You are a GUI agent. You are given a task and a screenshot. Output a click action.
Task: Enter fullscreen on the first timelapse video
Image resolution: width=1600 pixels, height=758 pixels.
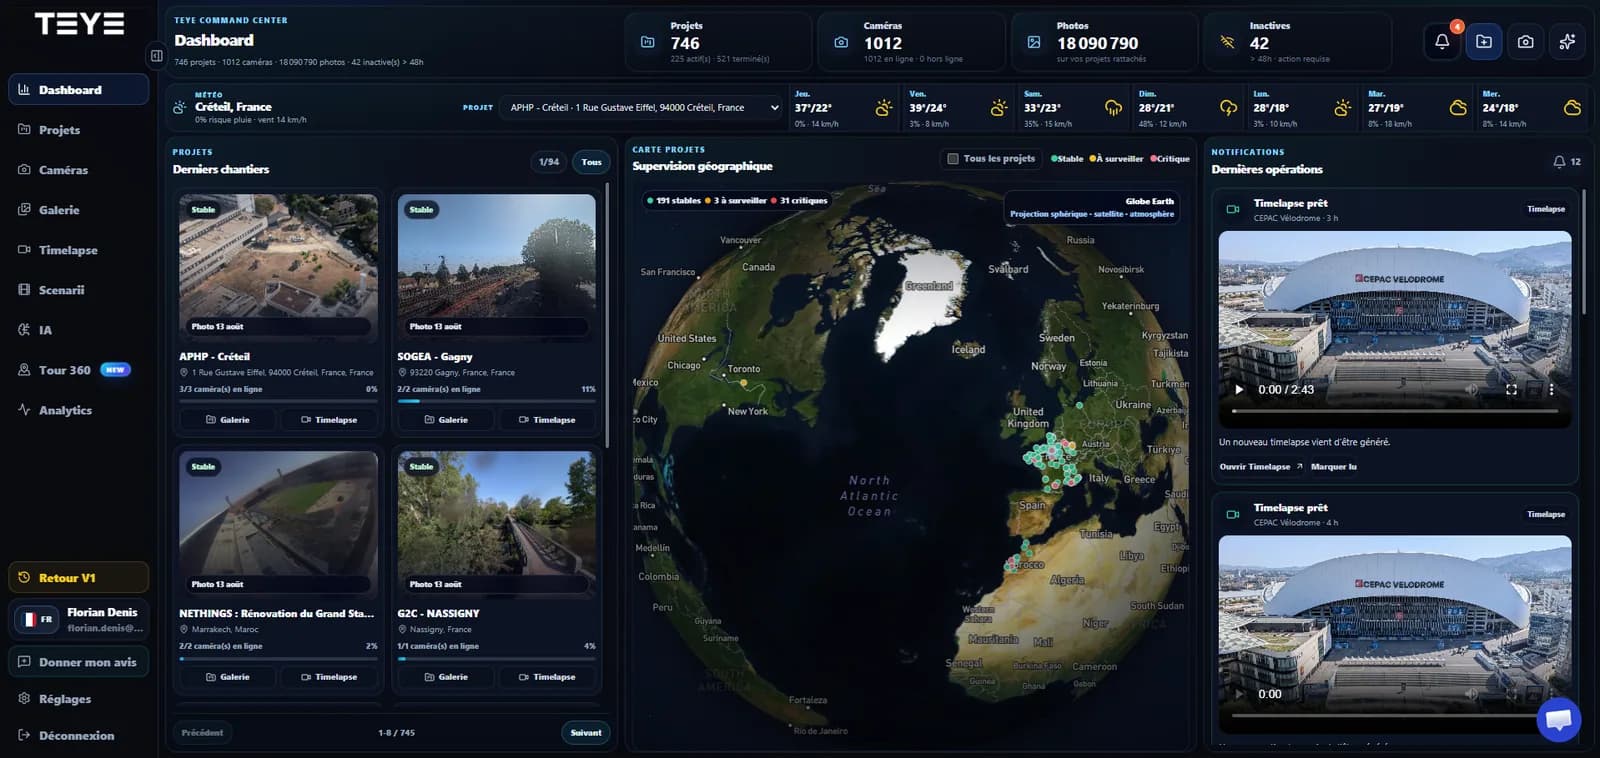(1511, 389)
